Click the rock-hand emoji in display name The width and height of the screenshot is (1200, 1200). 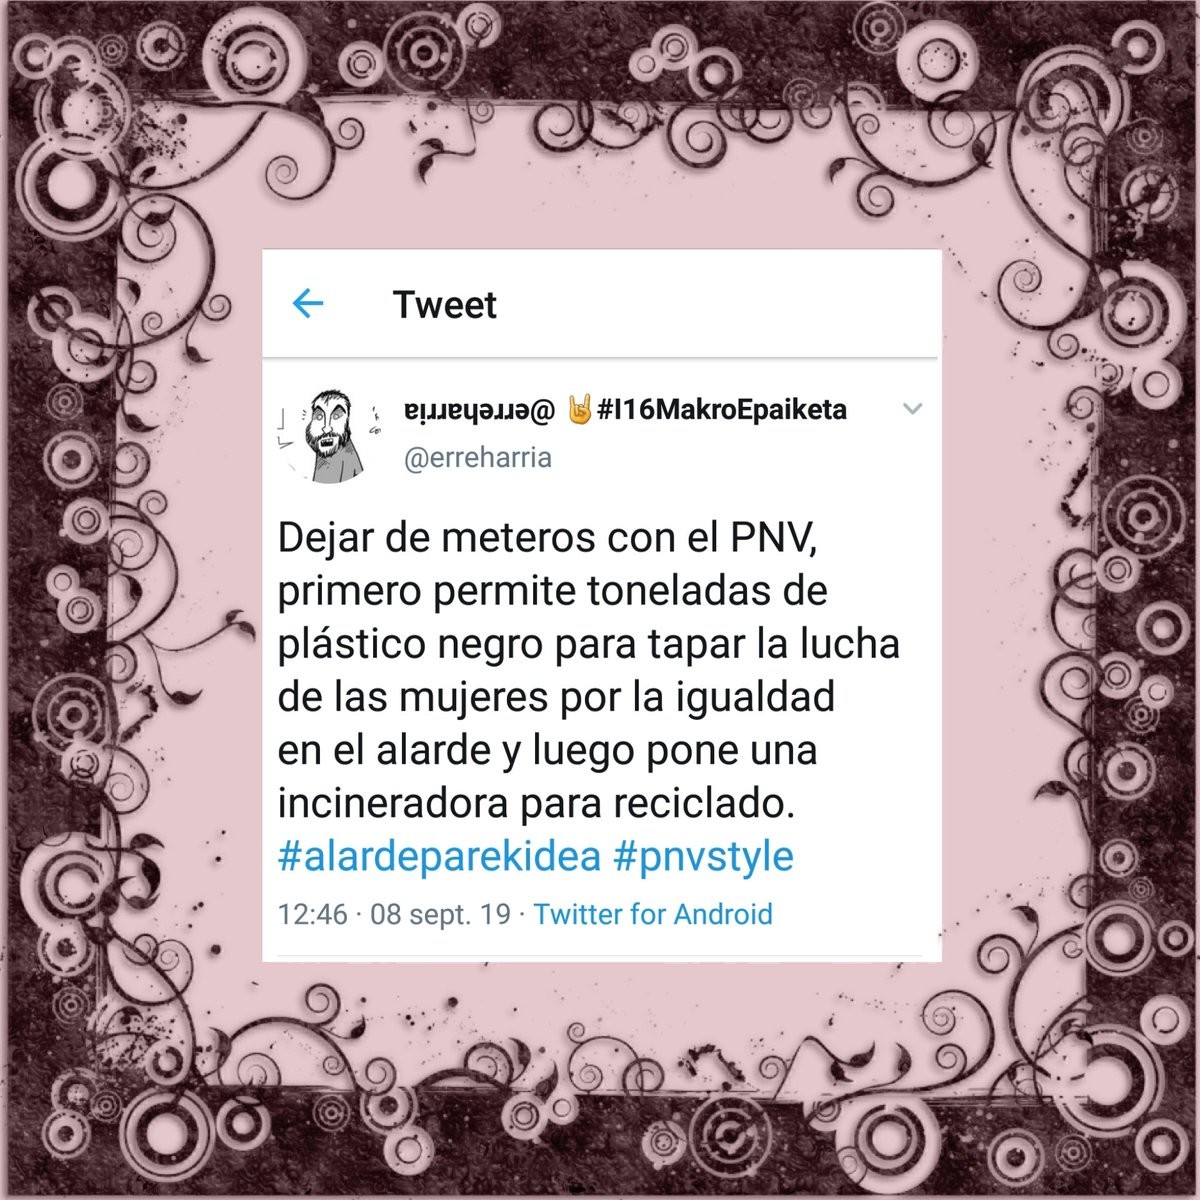580,409
